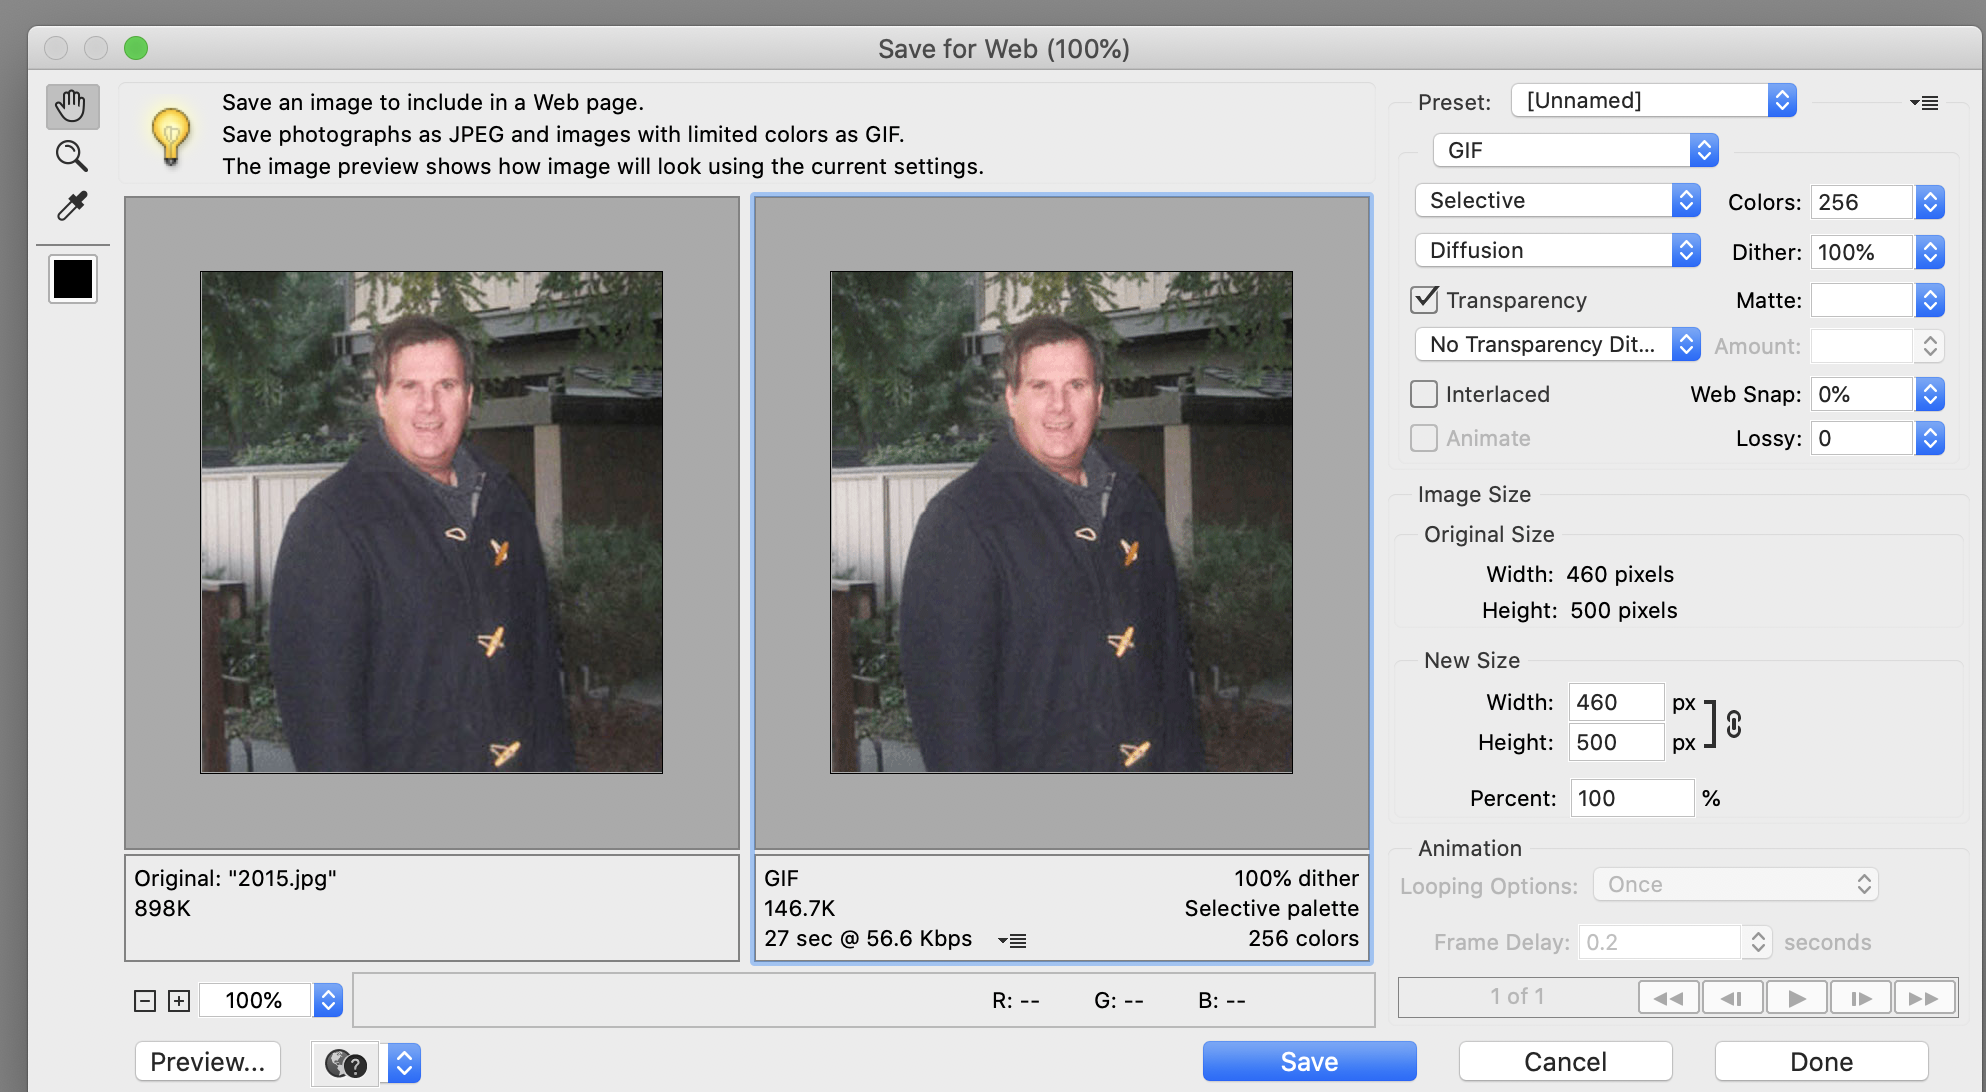Select the Hand tool
1986x1092 pixels.
[x=72, y=106]
